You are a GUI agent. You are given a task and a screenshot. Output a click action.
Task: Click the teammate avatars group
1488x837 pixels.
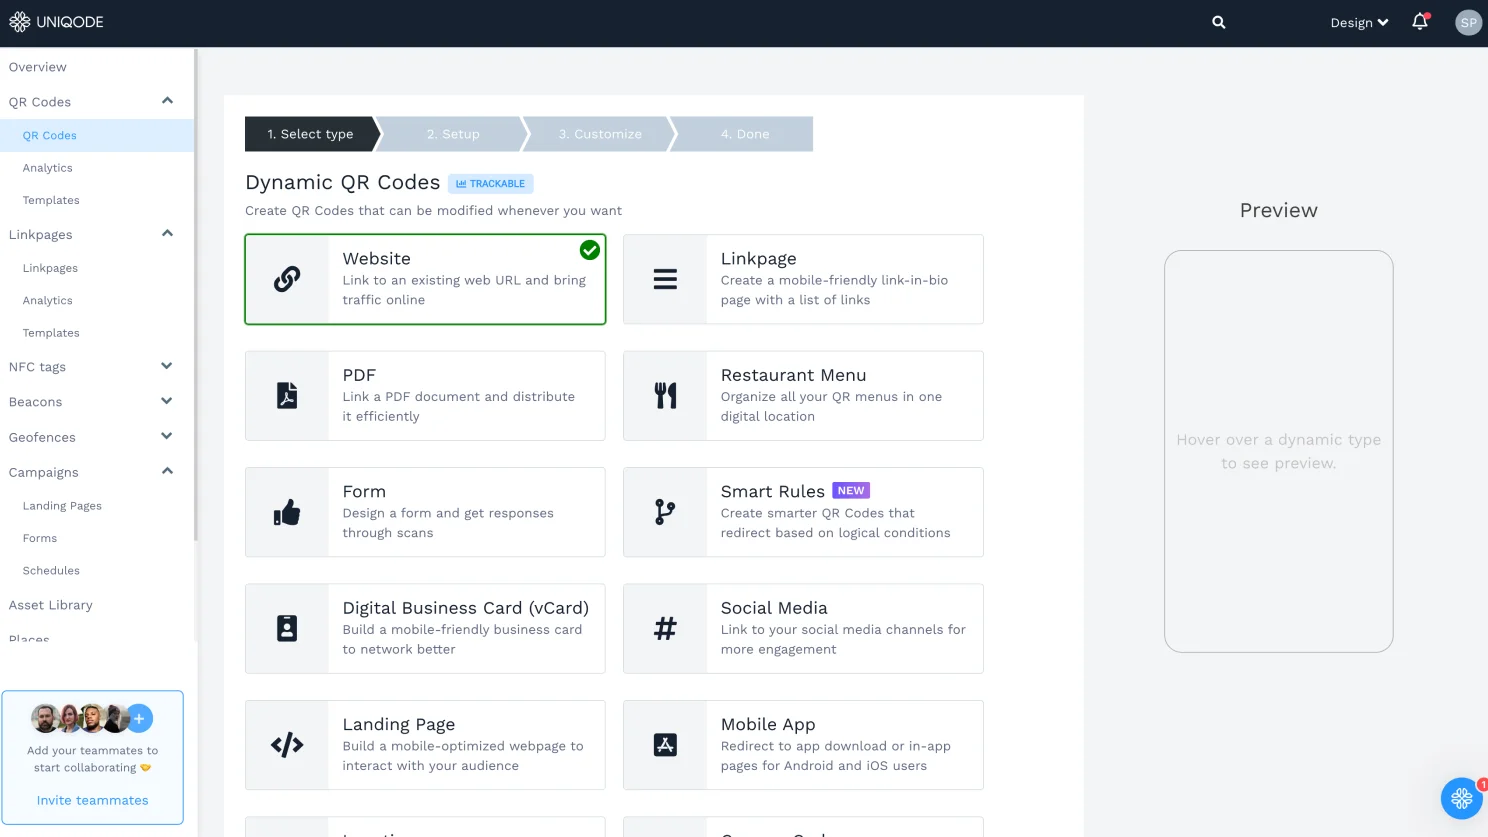click(x=80, y=718)
